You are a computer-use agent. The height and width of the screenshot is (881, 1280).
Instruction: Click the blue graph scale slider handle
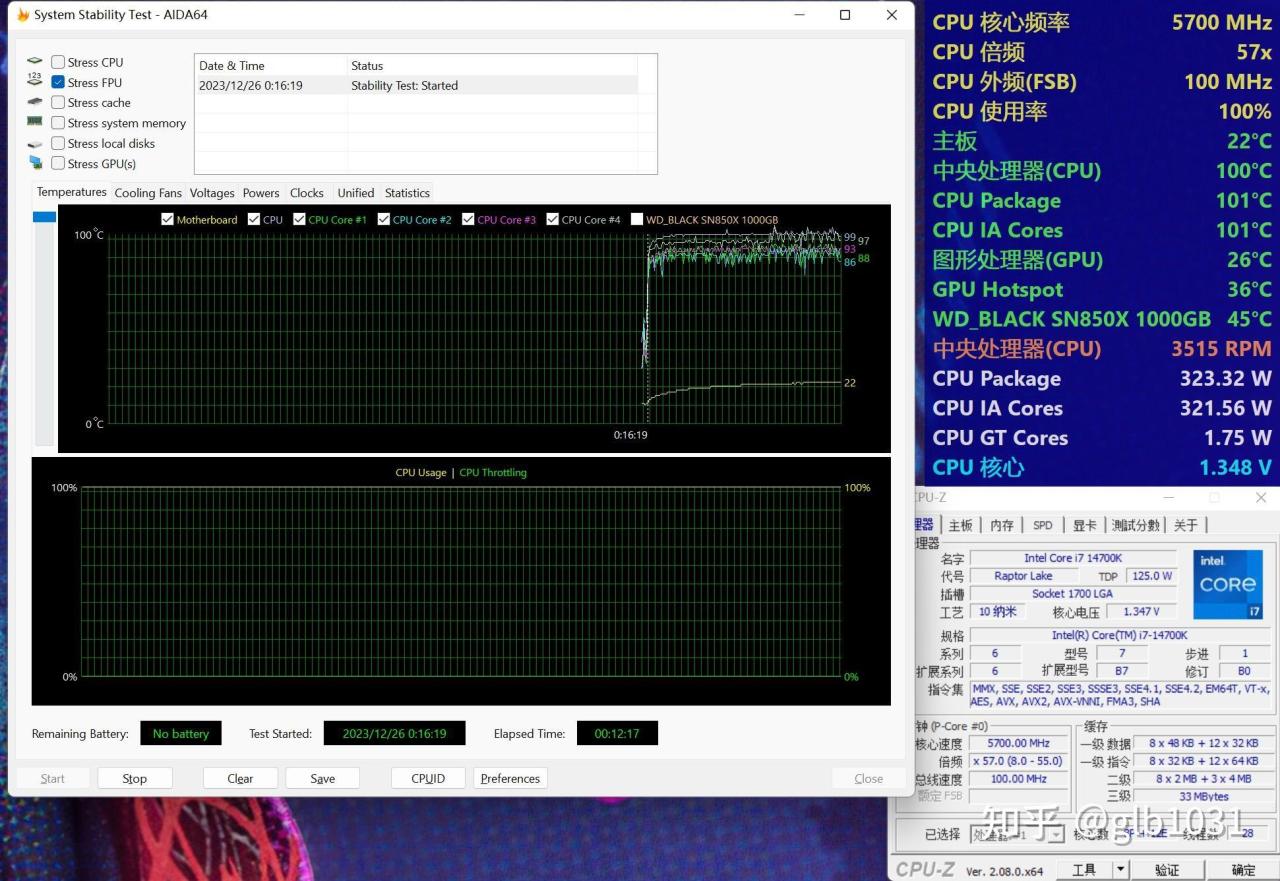coord(44,216)
